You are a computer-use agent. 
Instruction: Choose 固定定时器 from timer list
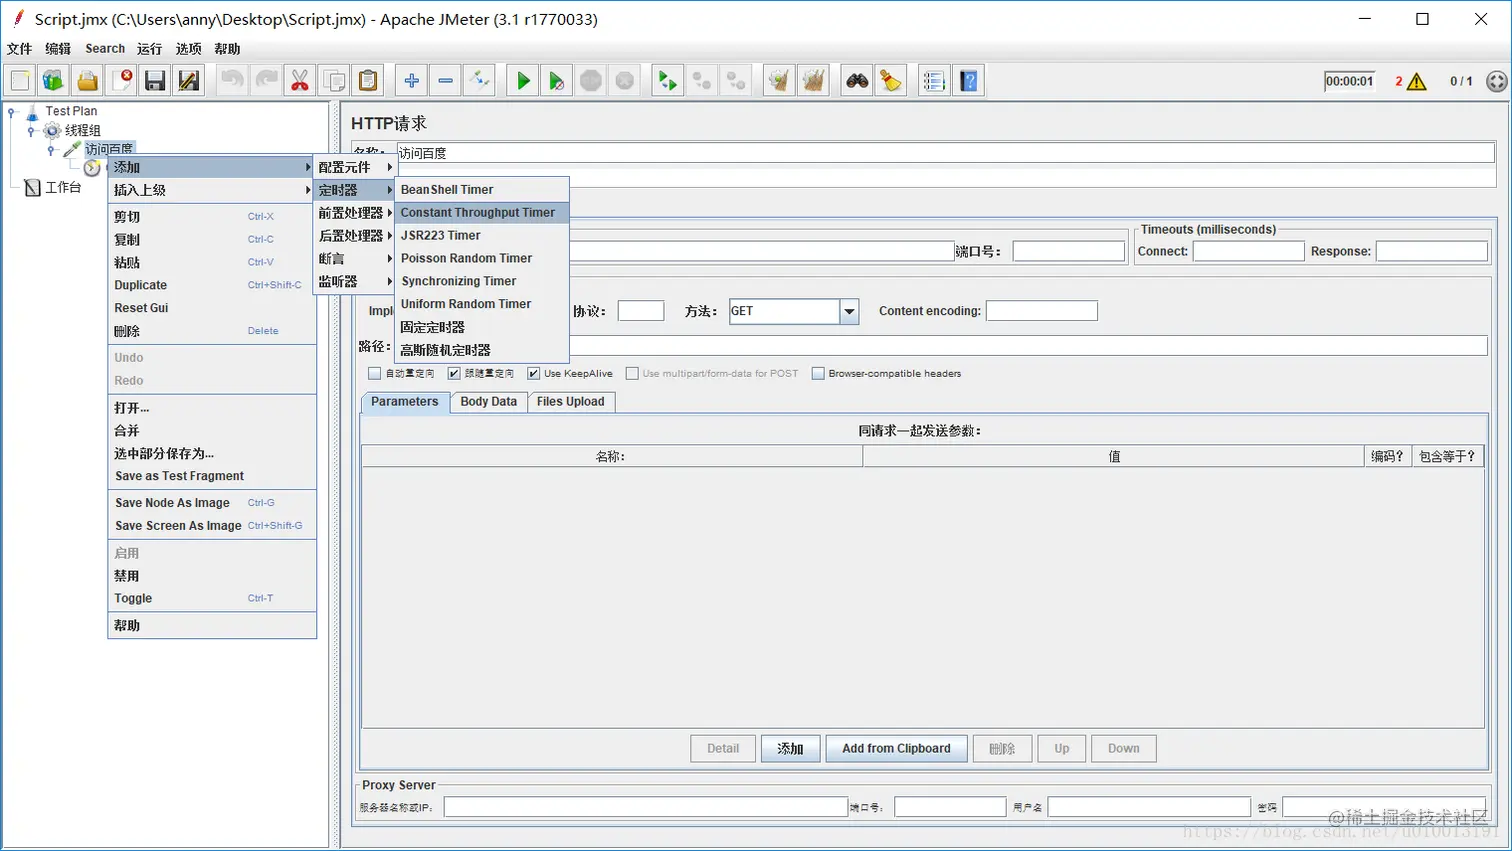click(x=482, y=328)
